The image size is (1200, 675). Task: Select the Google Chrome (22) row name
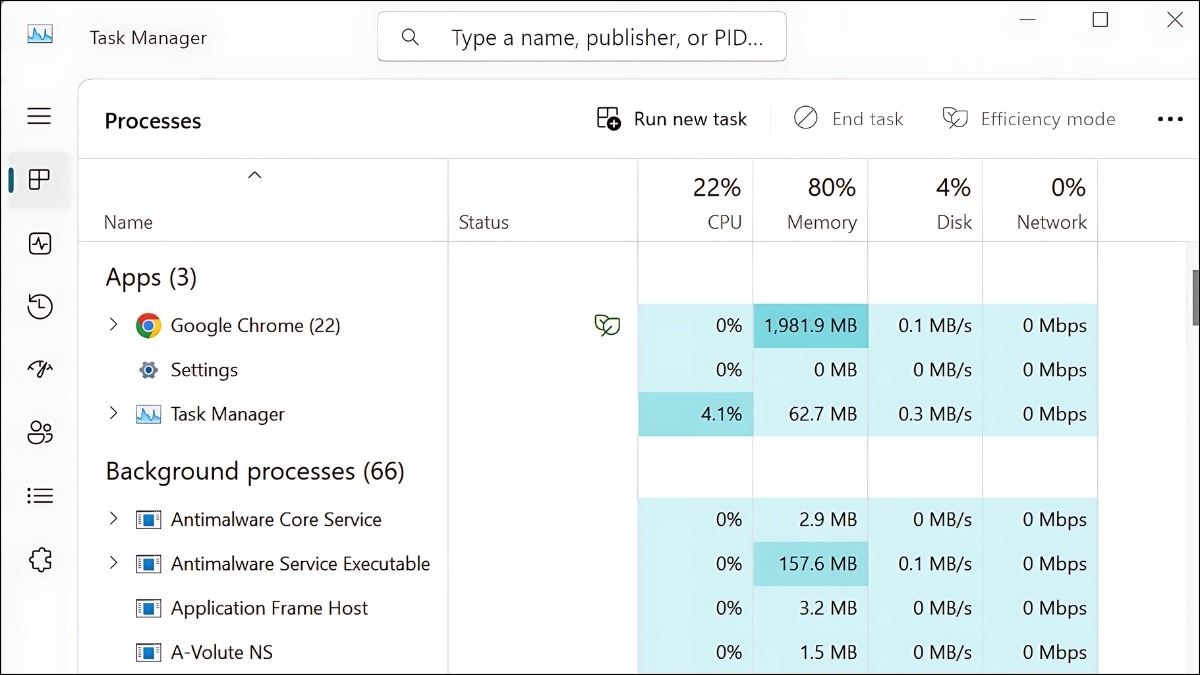[255, 325]
